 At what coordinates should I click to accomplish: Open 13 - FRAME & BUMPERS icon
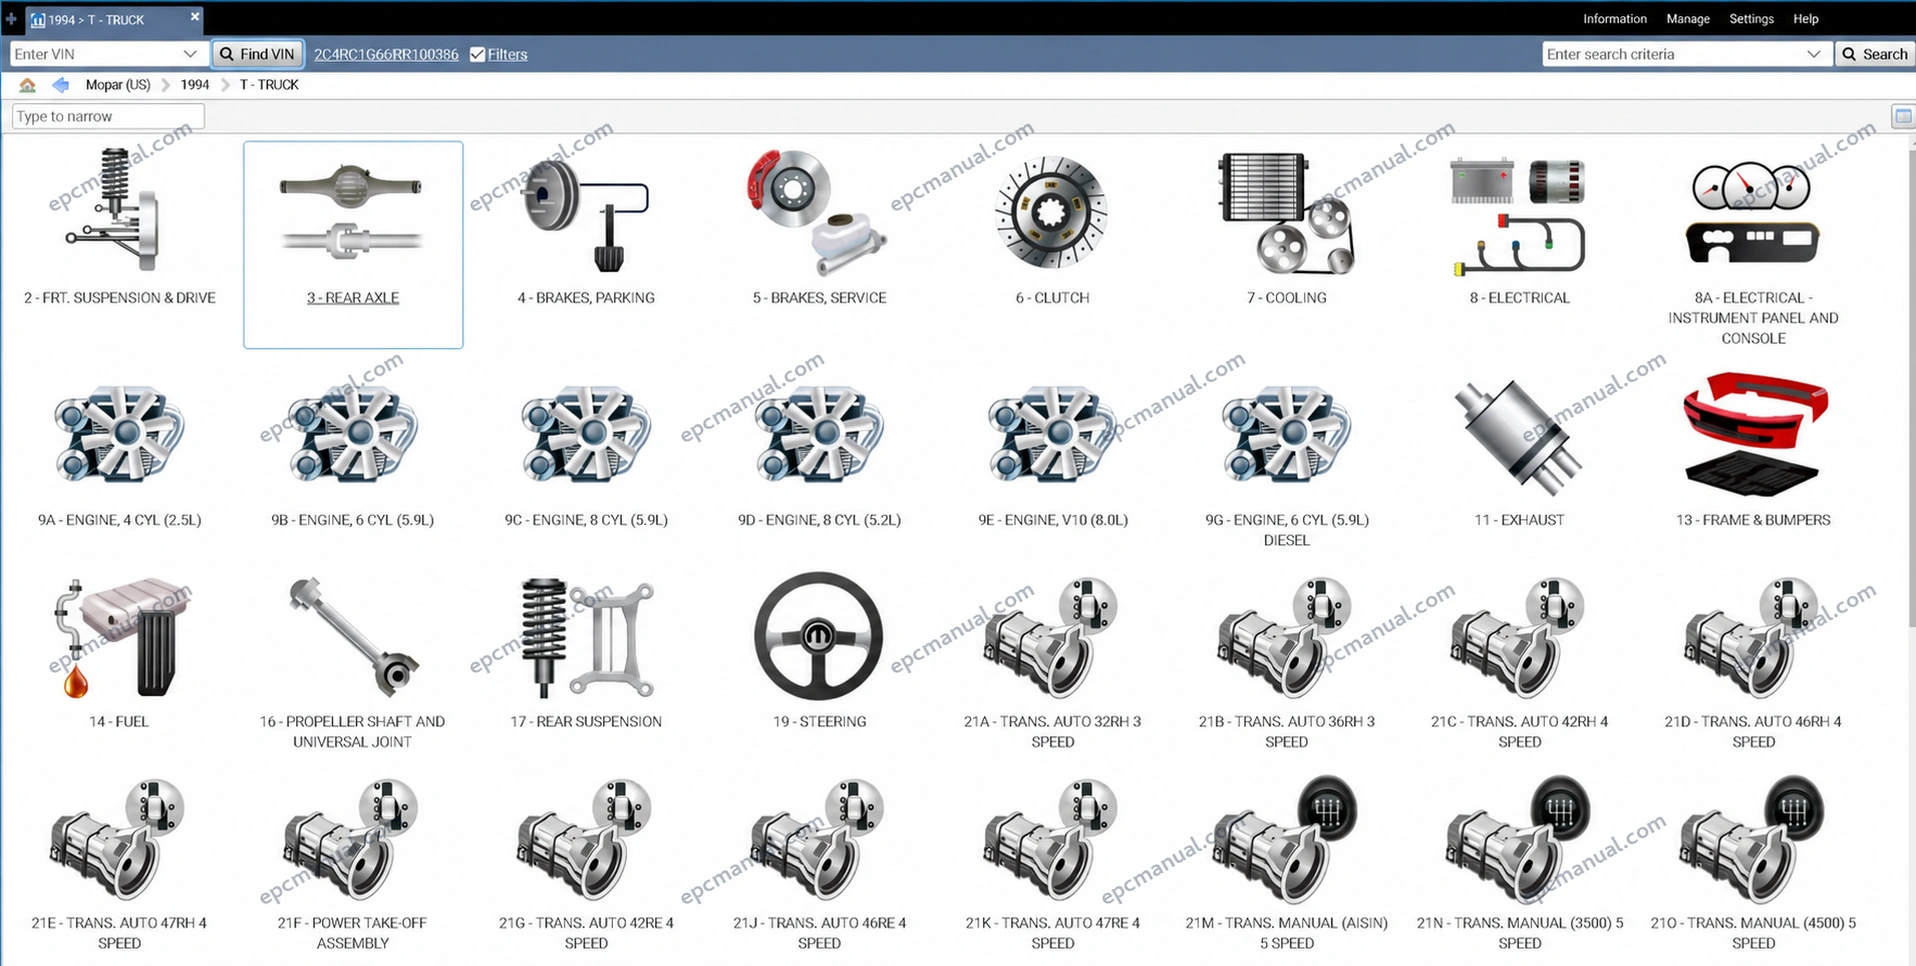click(x=1753, y=435)
